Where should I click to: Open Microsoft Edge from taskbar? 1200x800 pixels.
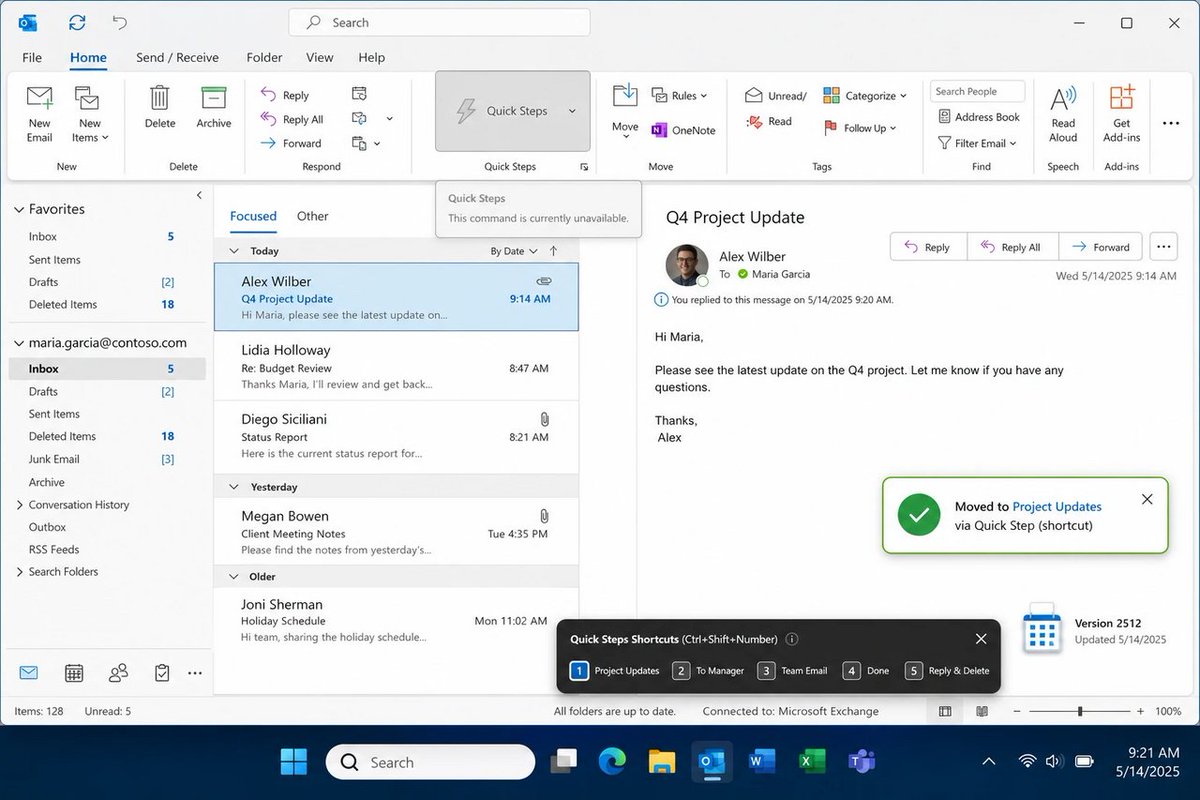[612, 762]
